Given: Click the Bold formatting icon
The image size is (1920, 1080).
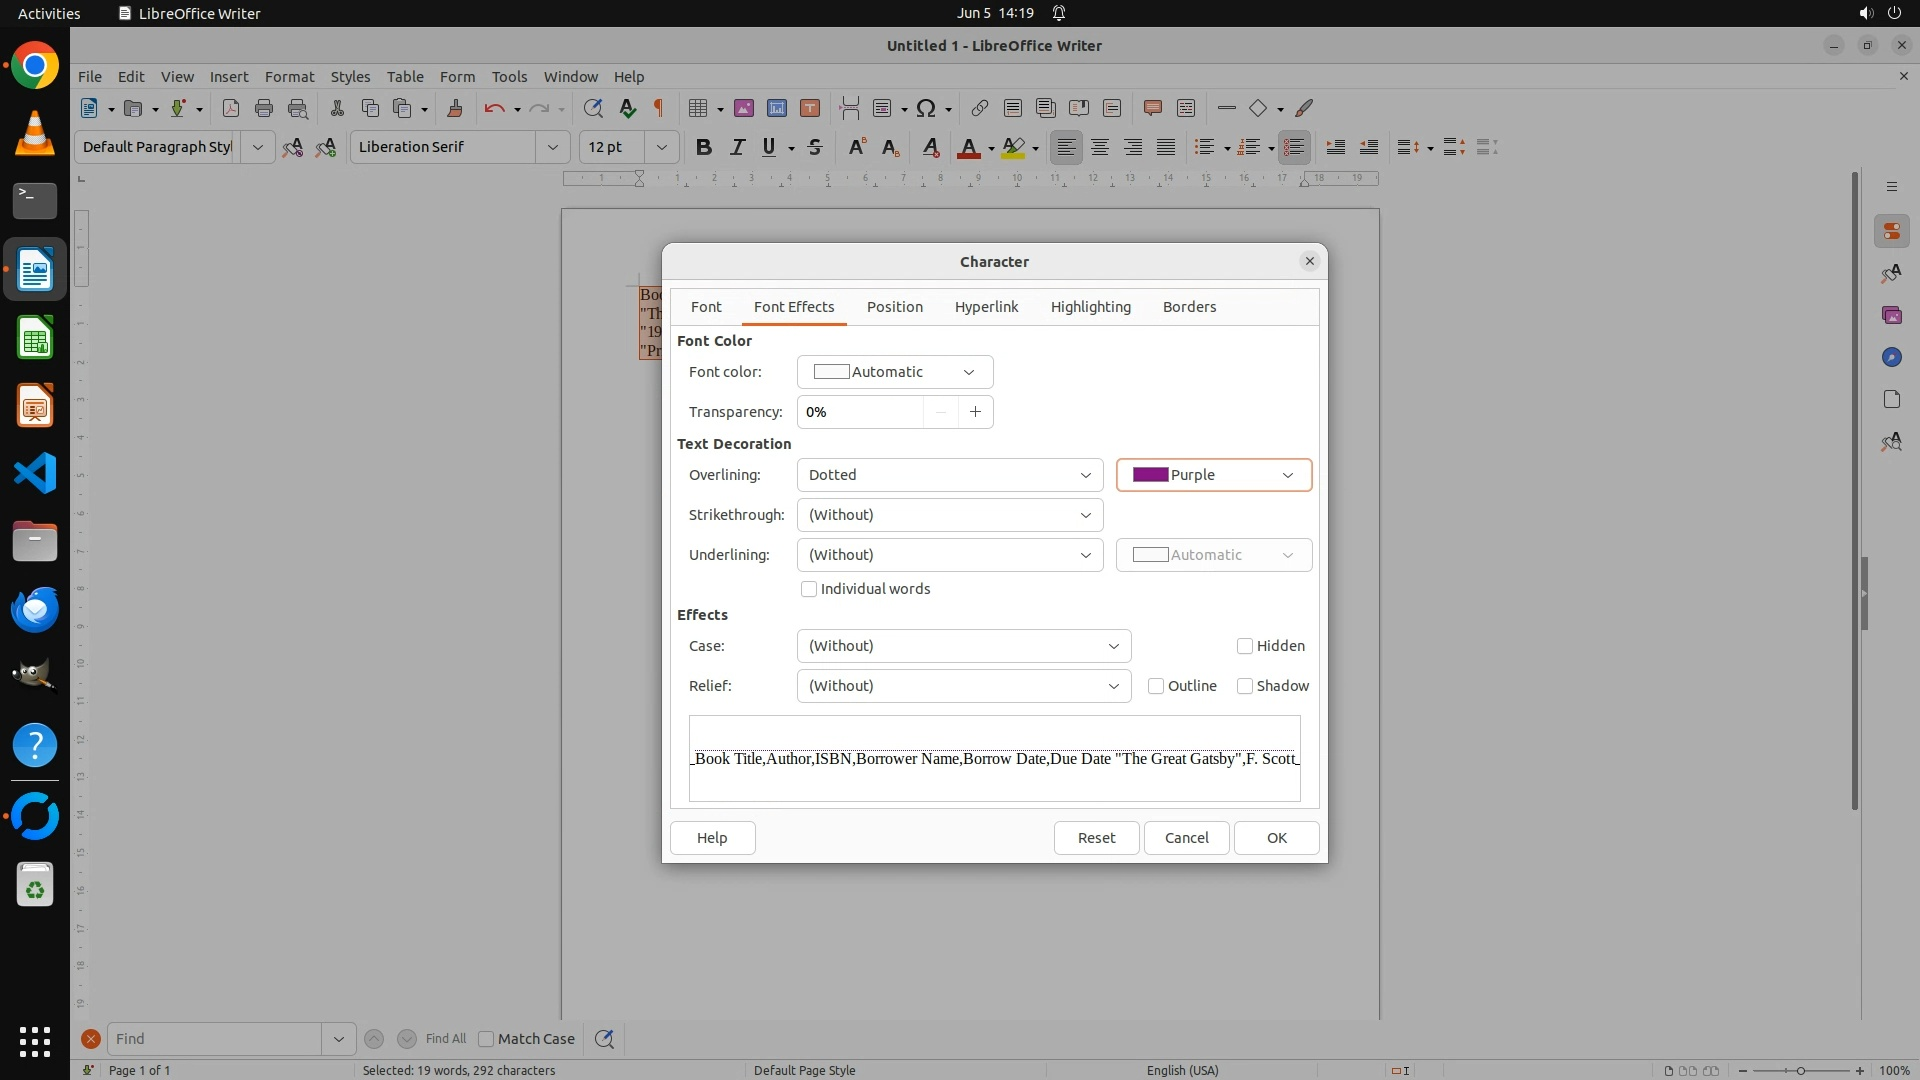Looking at the screenshot, I should (704, 147).
